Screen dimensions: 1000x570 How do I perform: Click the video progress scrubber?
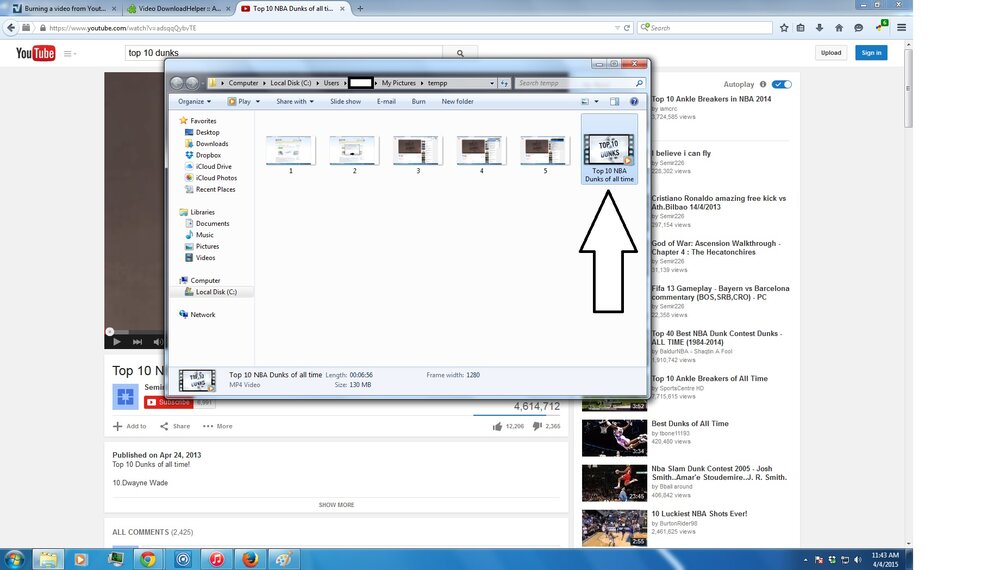coord(110,332)
